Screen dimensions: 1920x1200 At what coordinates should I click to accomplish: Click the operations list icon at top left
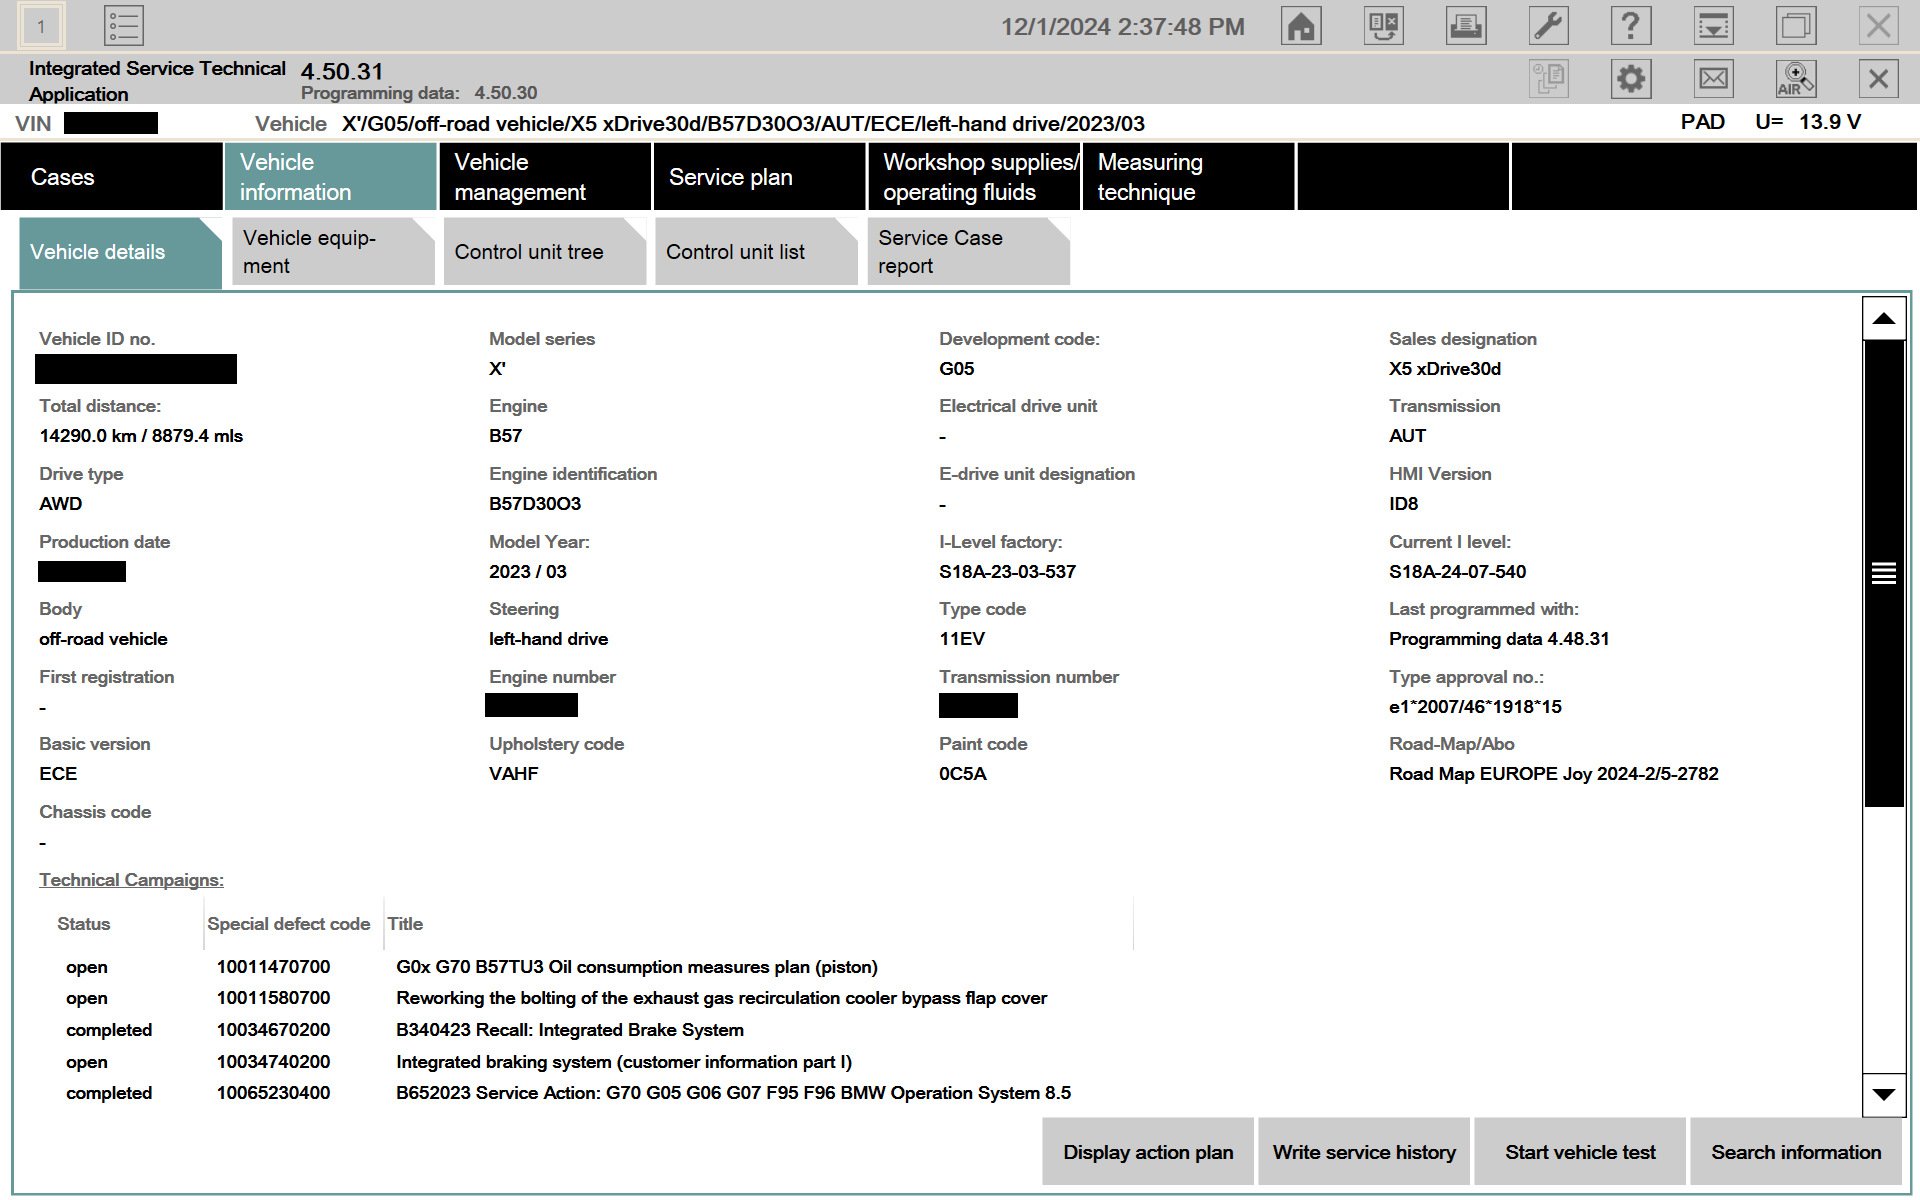tap(124, 26)
